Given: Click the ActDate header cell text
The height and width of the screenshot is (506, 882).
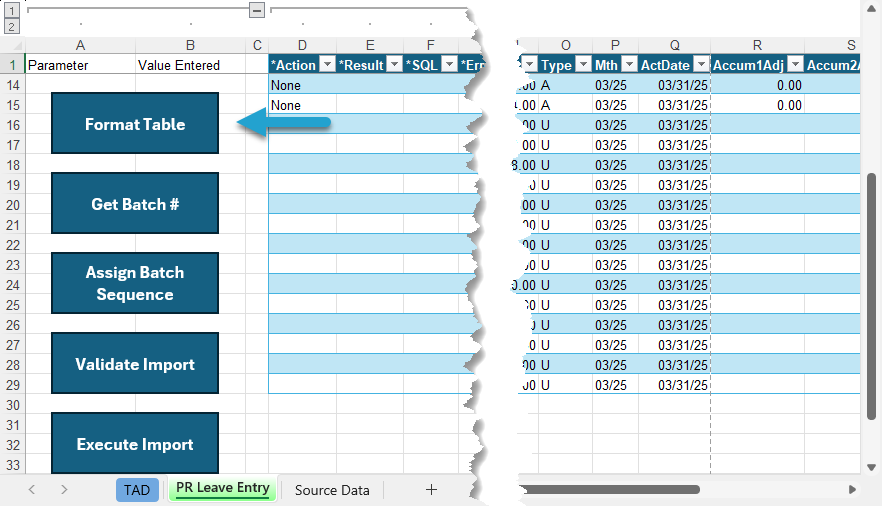Looking at the screenshot, I should pos(665,65).
